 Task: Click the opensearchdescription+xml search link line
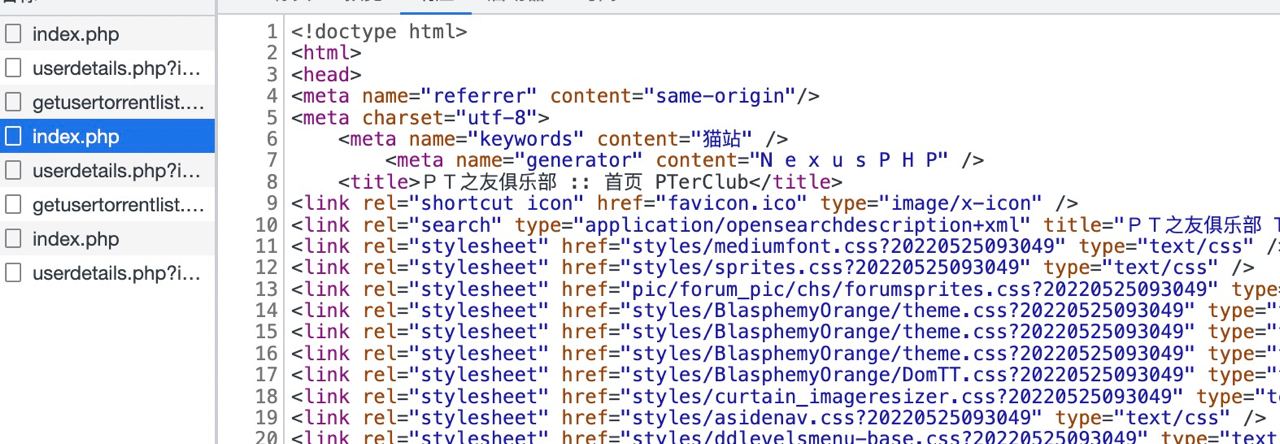coord(785,225)
